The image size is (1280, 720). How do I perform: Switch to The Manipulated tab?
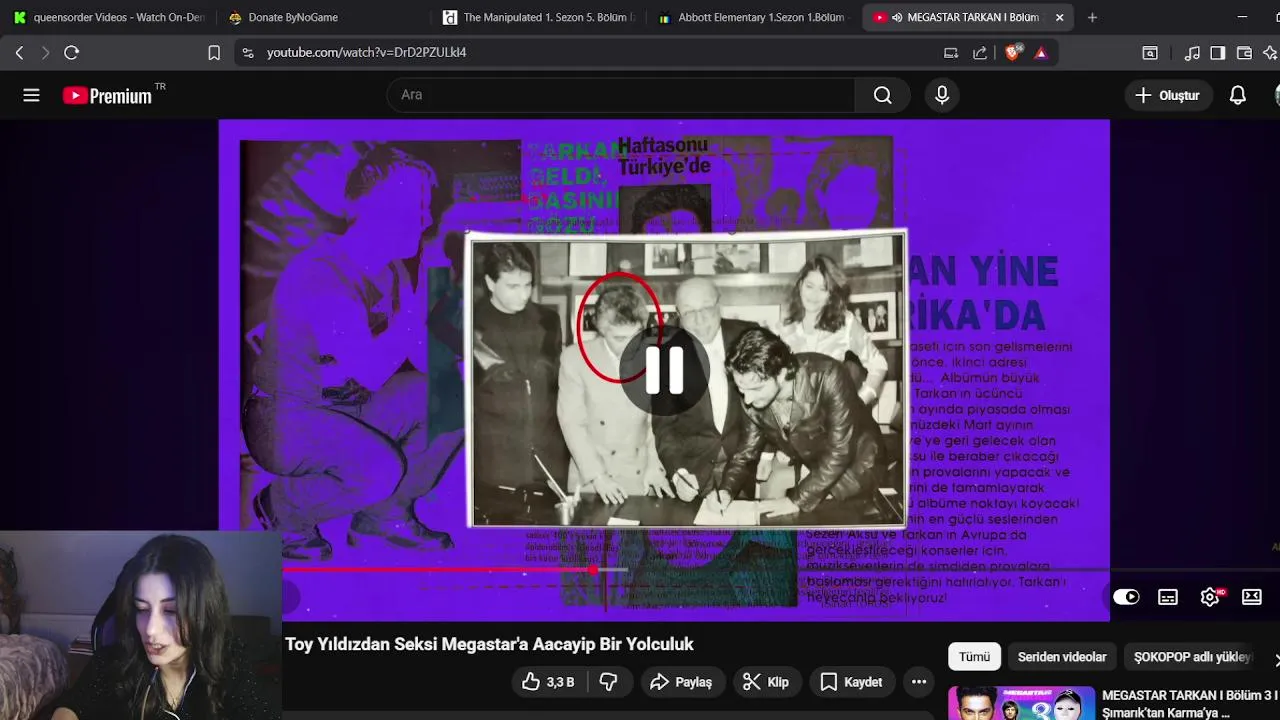[538, 17]
